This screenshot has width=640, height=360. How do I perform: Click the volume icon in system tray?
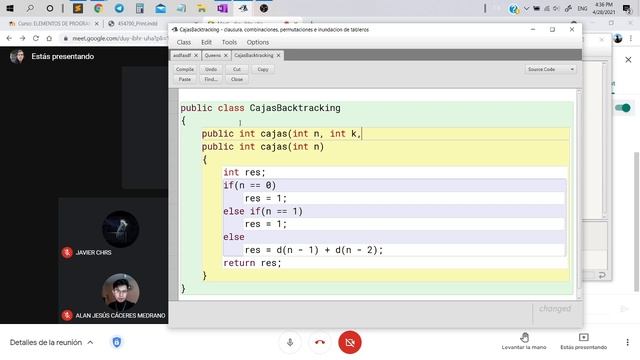tap(556, 8)
